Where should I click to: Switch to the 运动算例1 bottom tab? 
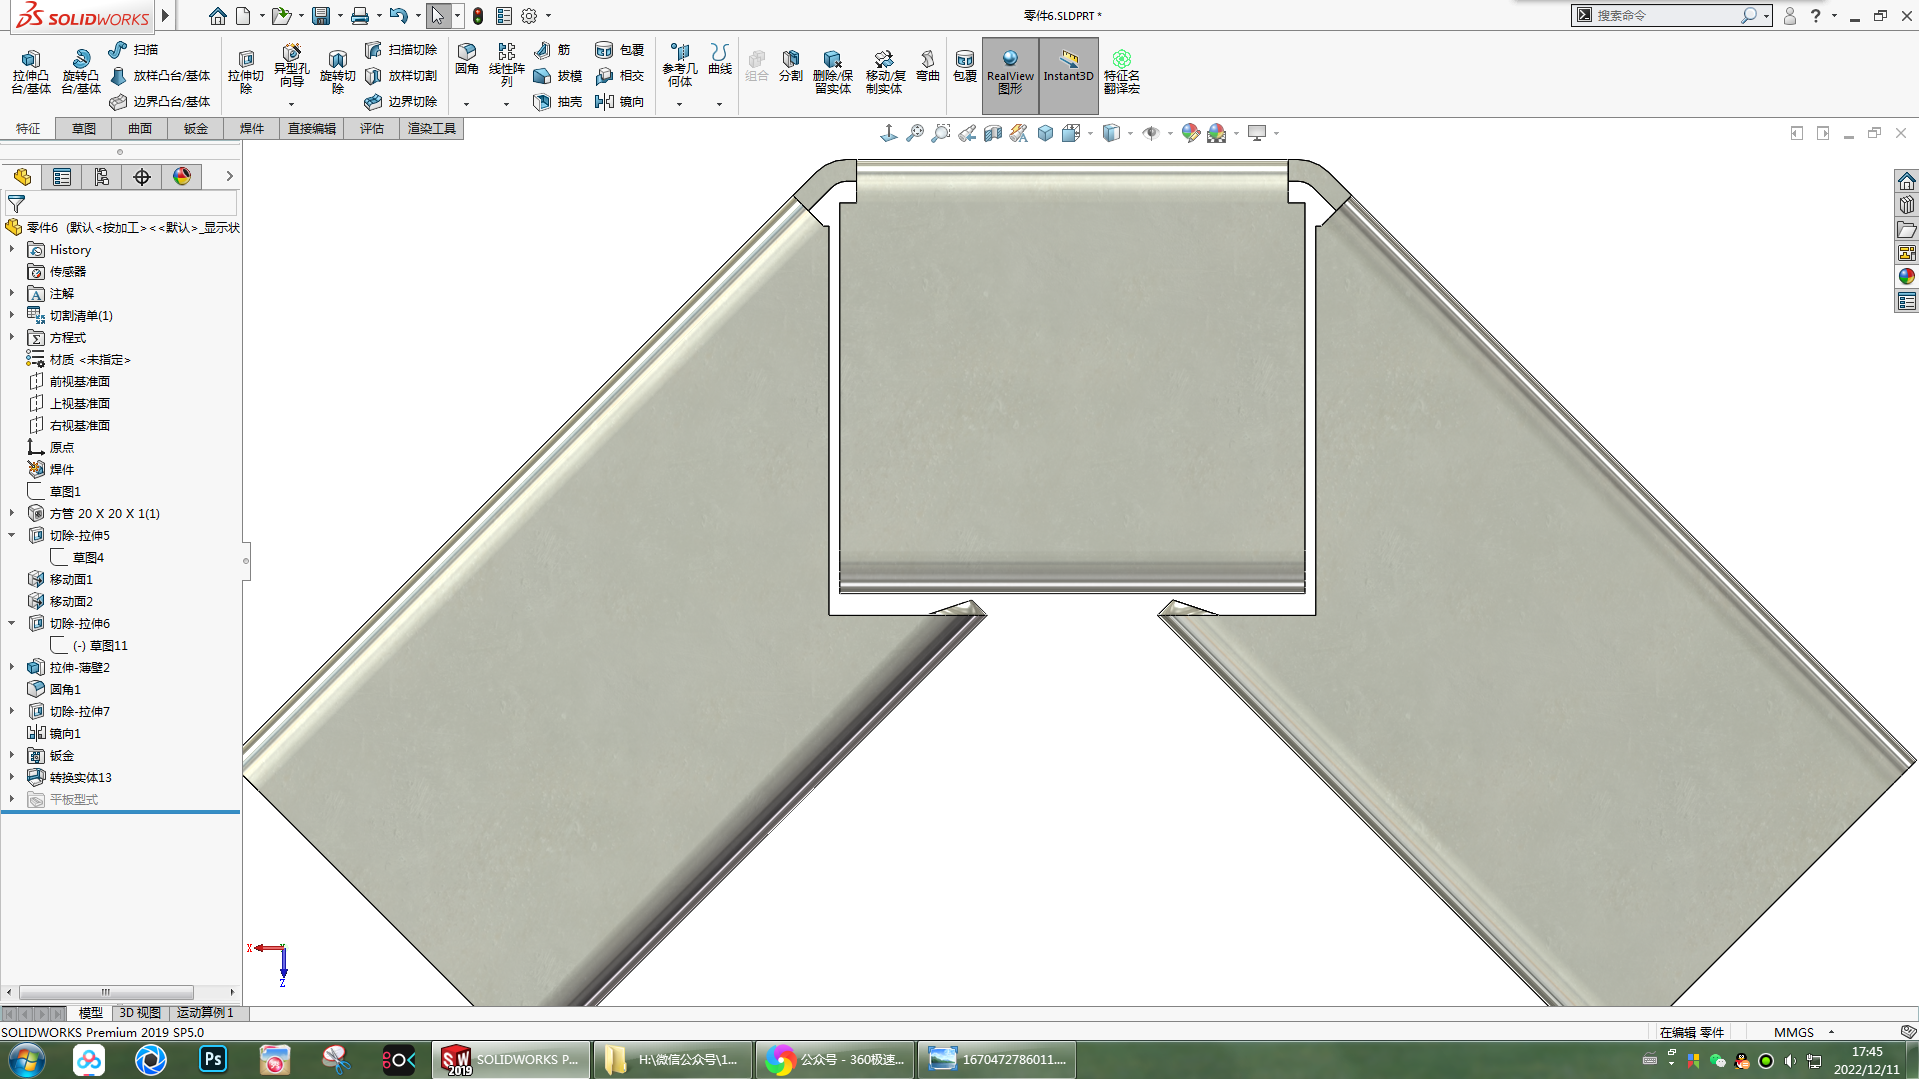(x=205, y=1013)
